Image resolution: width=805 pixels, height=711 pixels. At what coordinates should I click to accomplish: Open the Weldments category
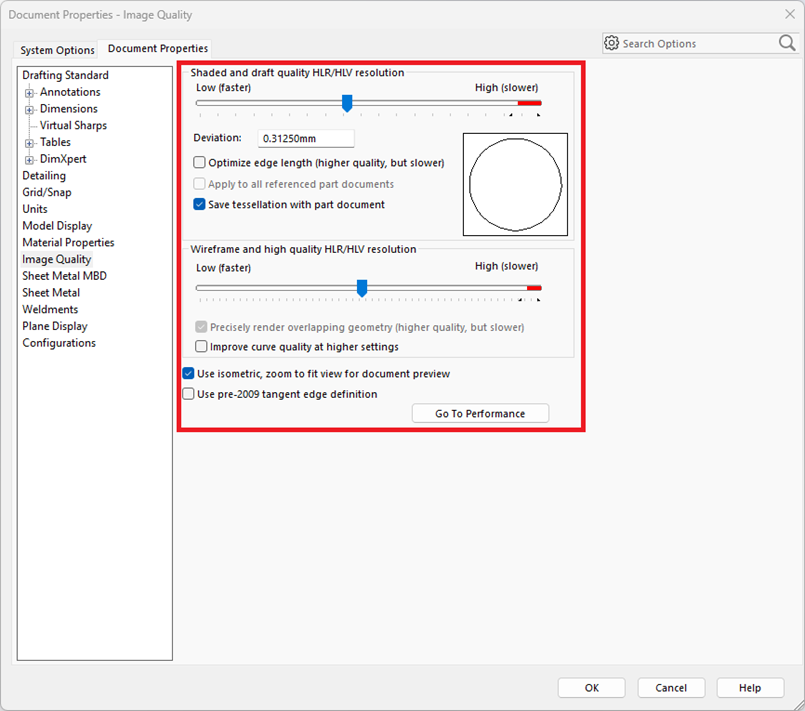pos(50,310)
